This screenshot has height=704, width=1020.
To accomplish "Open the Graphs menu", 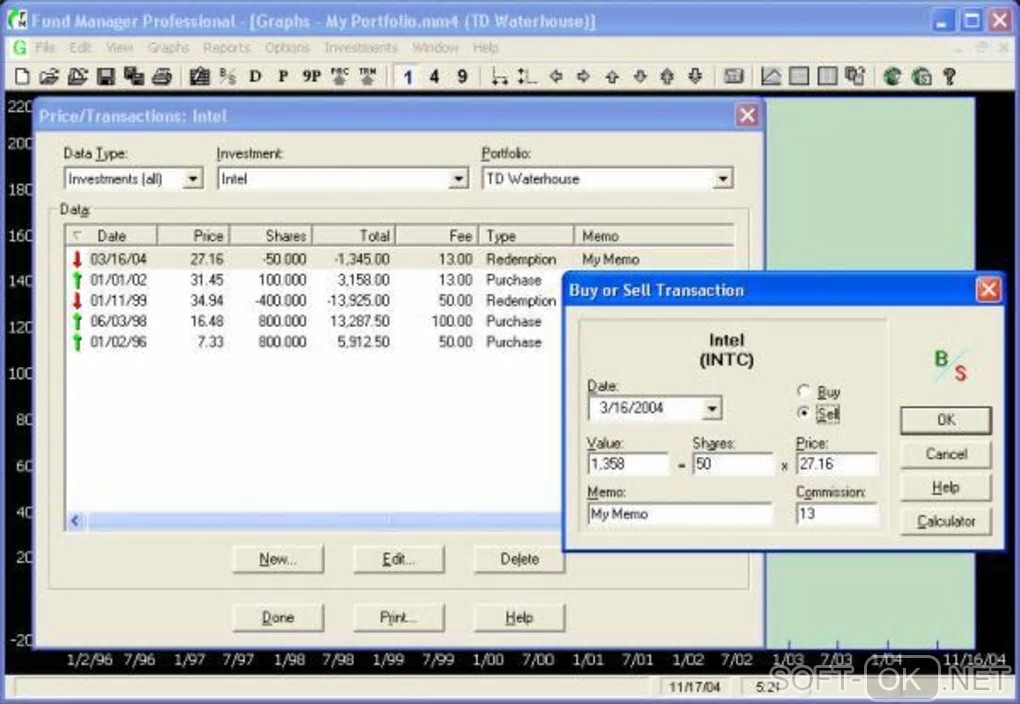I will click(x=168, y=47).
